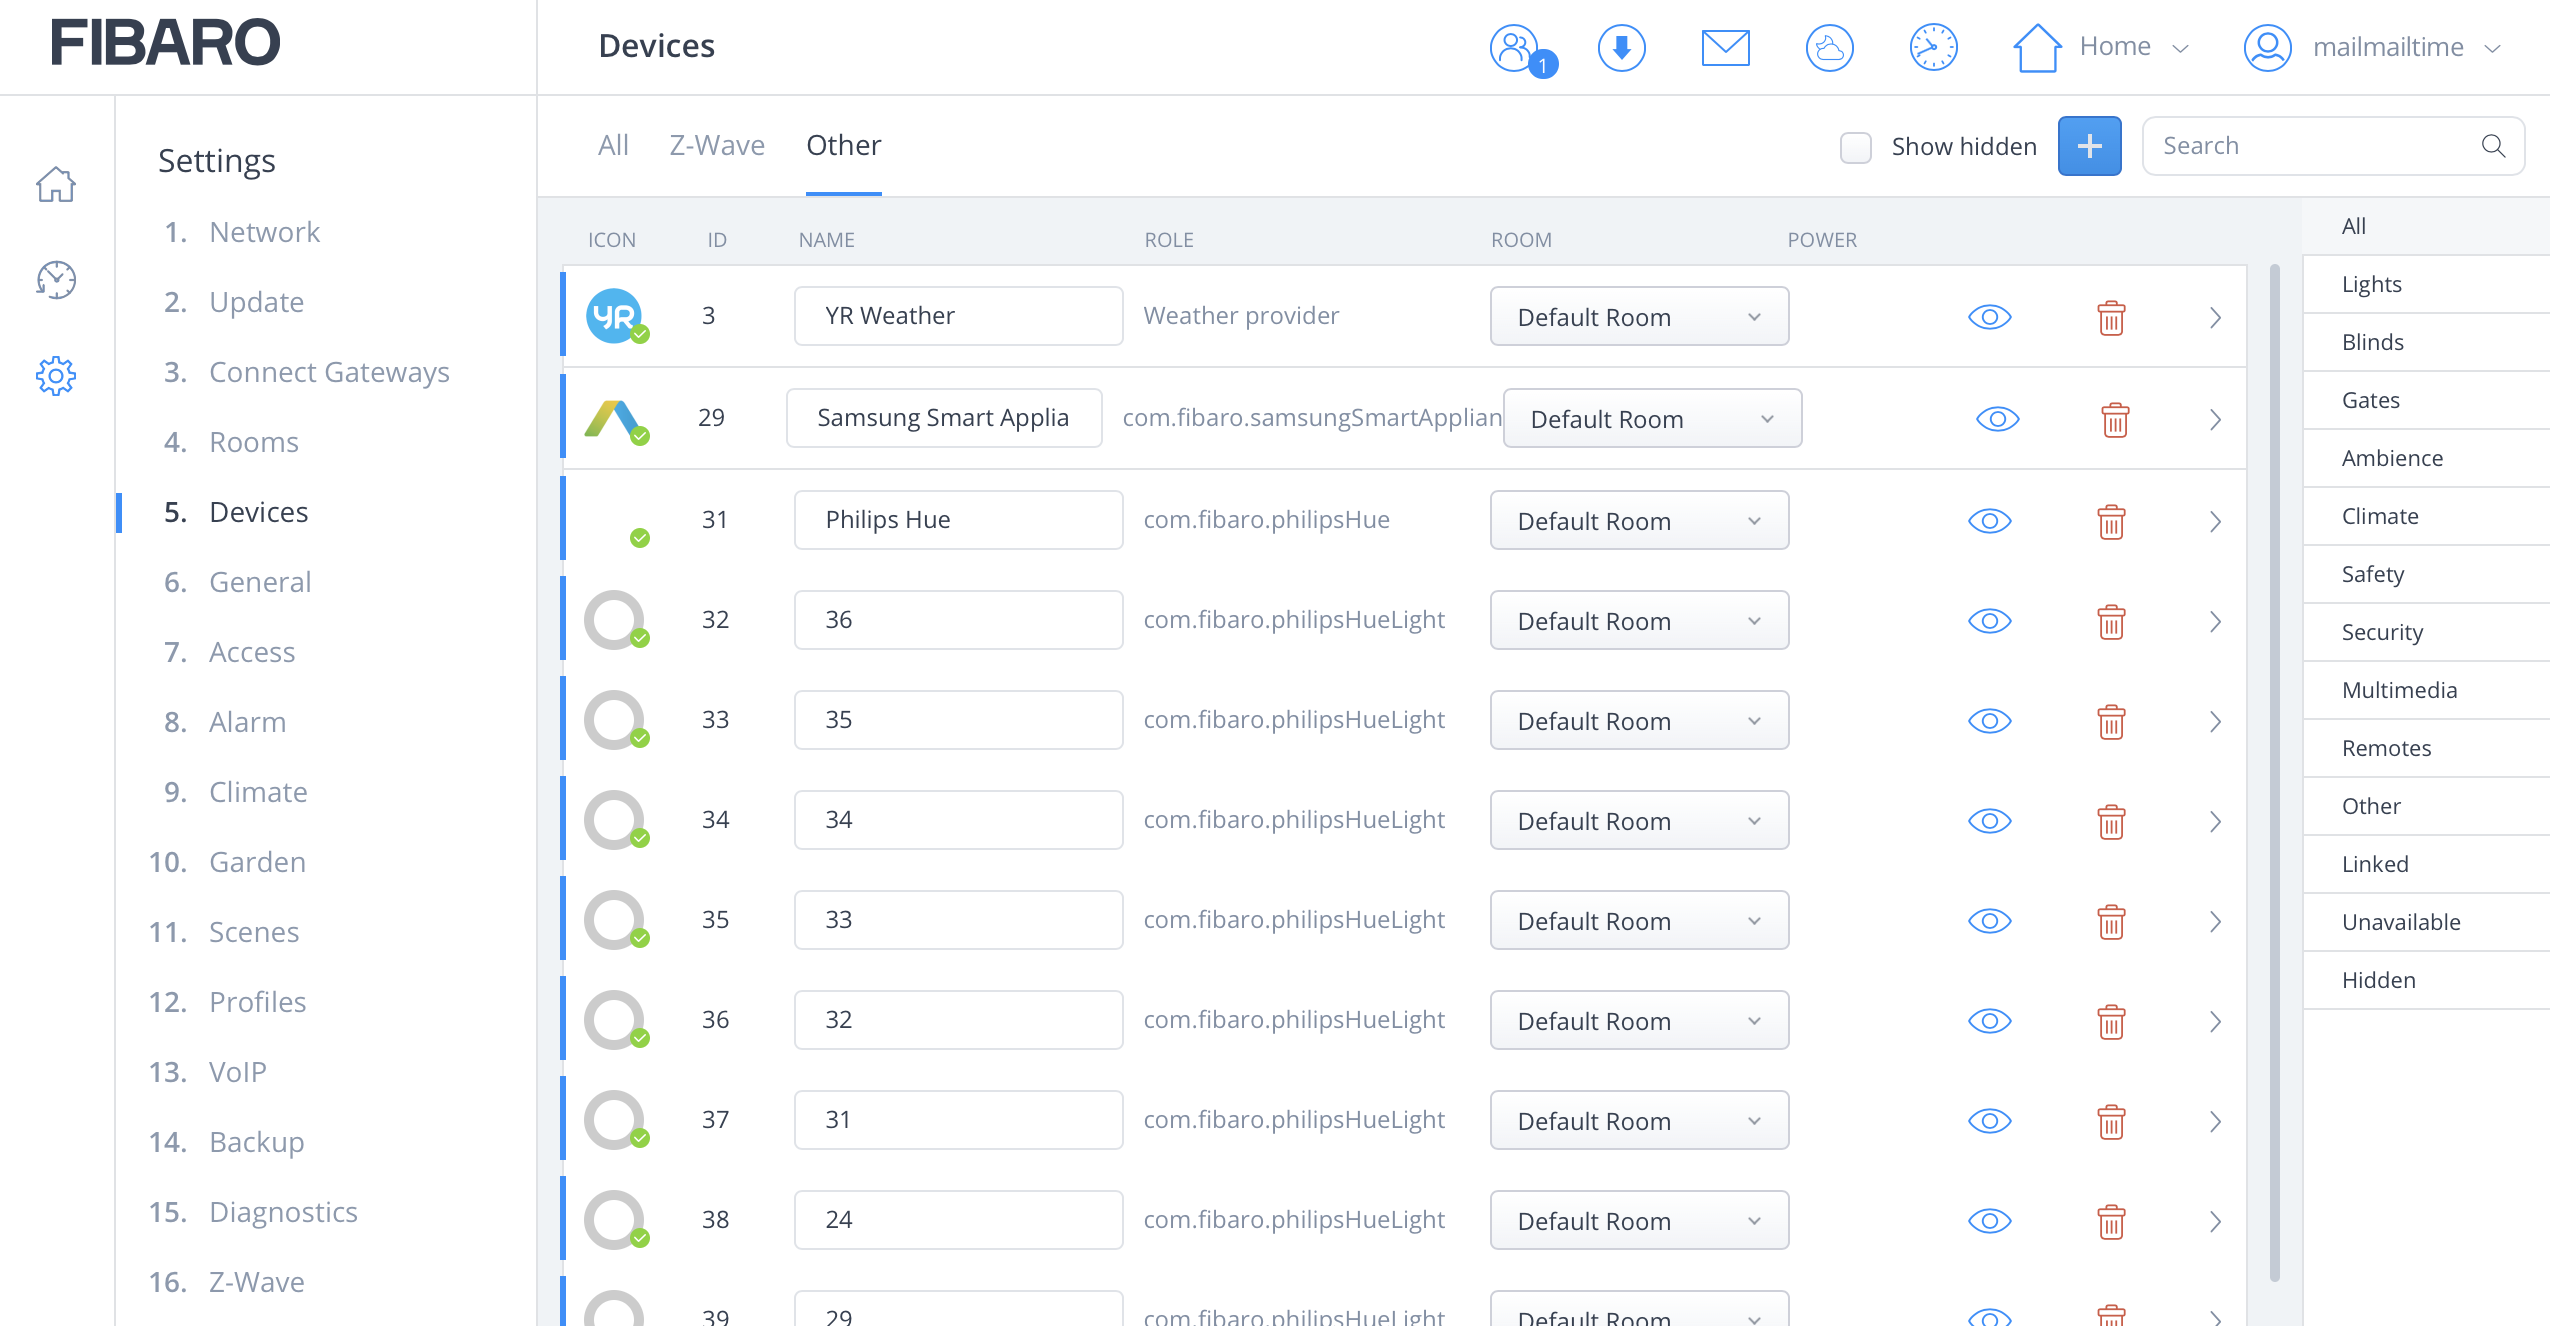This screenshot has width=2550, height=1326.
Task: Toggle visibility of device ID 38
Action: pyautogui.click(x=1990, y=1221)
